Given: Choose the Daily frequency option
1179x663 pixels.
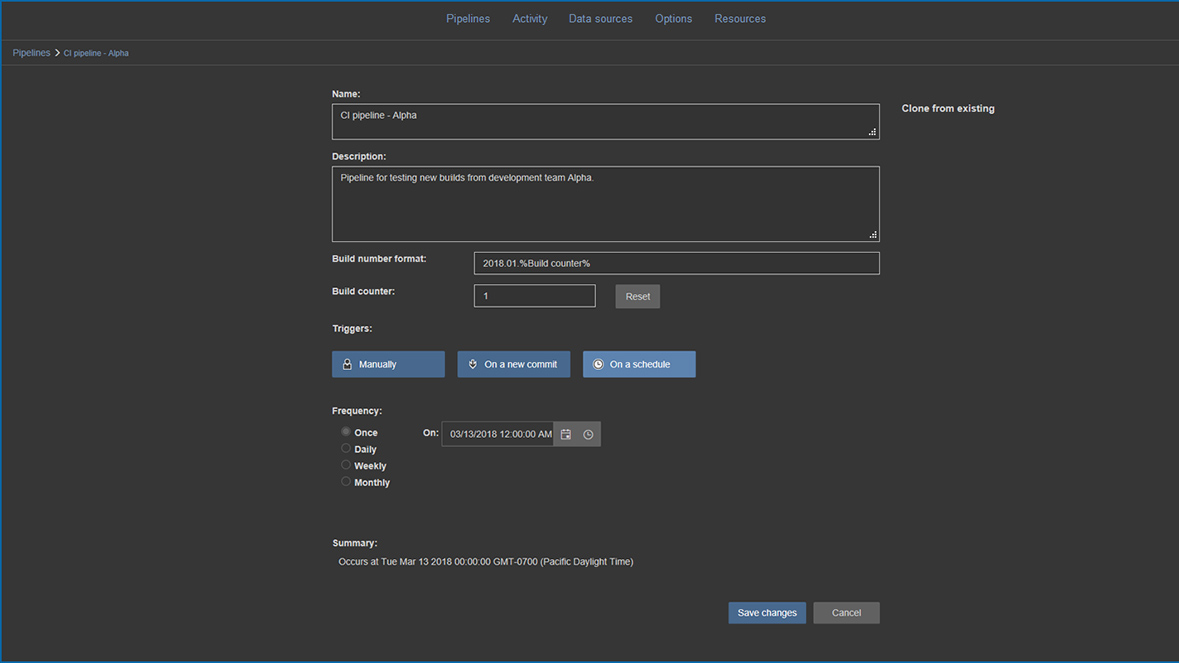Looking at the screenshot, I should click(346, 449).
